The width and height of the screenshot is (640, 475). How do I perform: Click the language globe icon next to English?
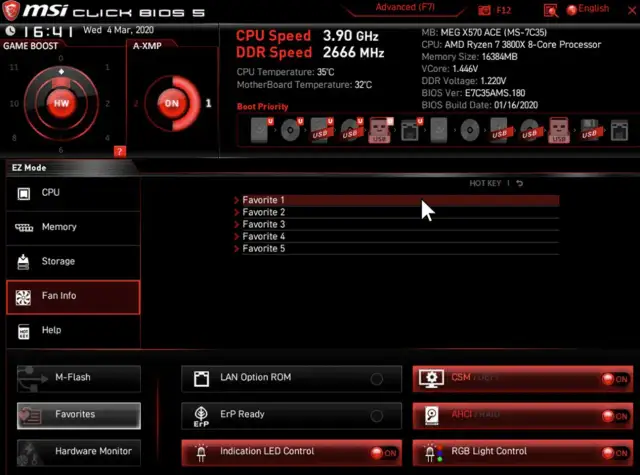571,10
